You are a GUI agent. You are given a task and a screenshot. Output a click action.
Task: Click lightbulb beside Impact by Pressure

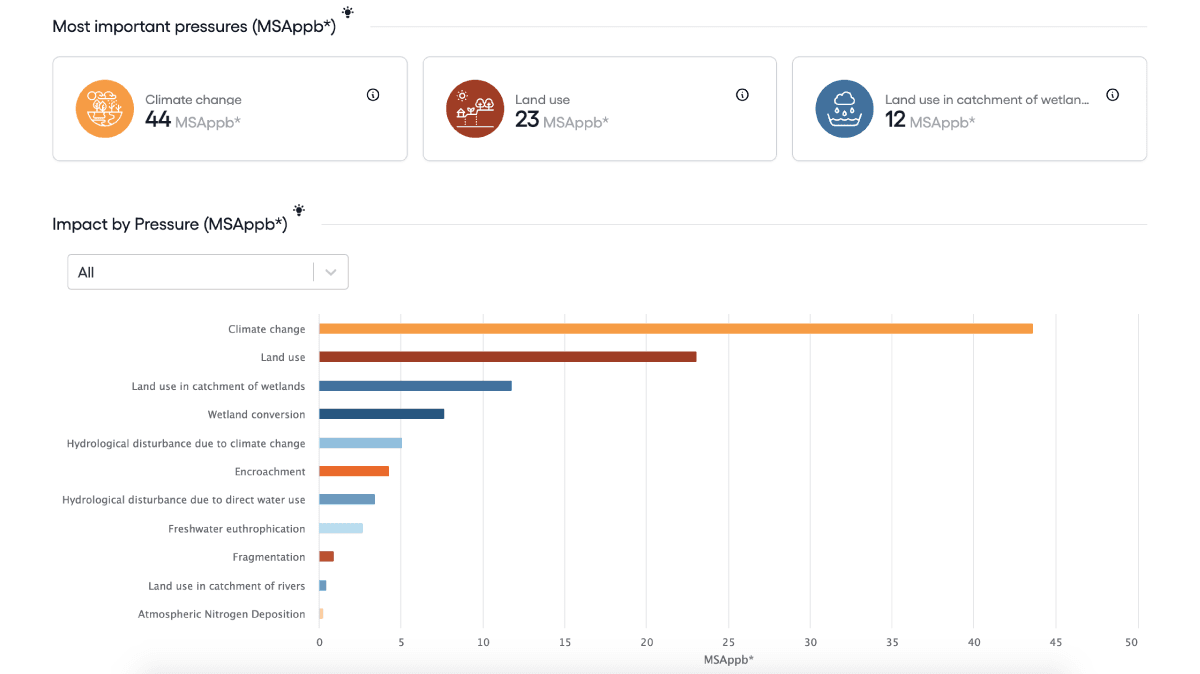[299, 210]
